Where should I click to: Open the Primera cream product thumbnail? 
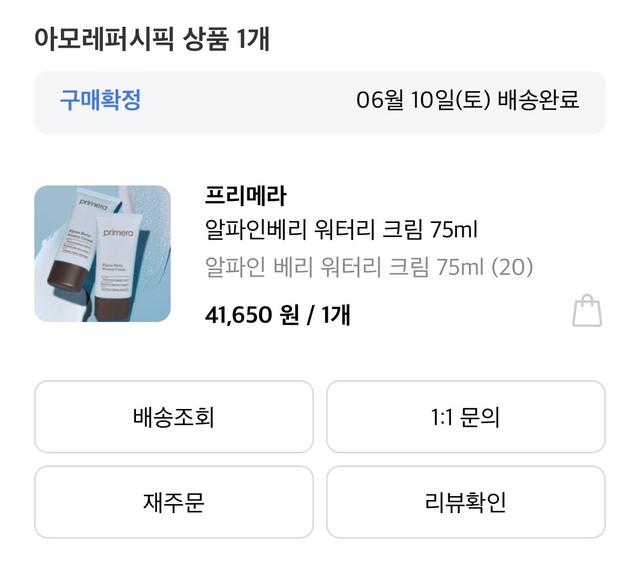(x=102, y=253)
